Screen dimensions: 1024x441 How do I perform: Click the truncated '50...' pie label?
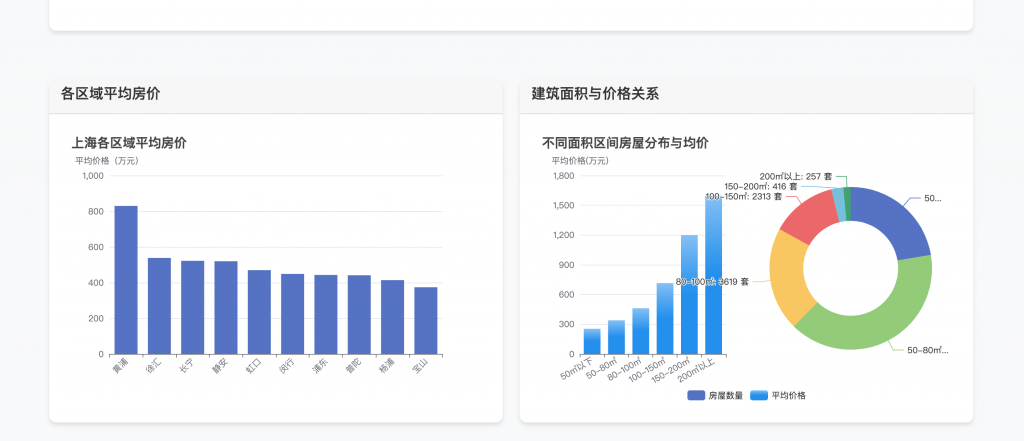tap(933, 199)
